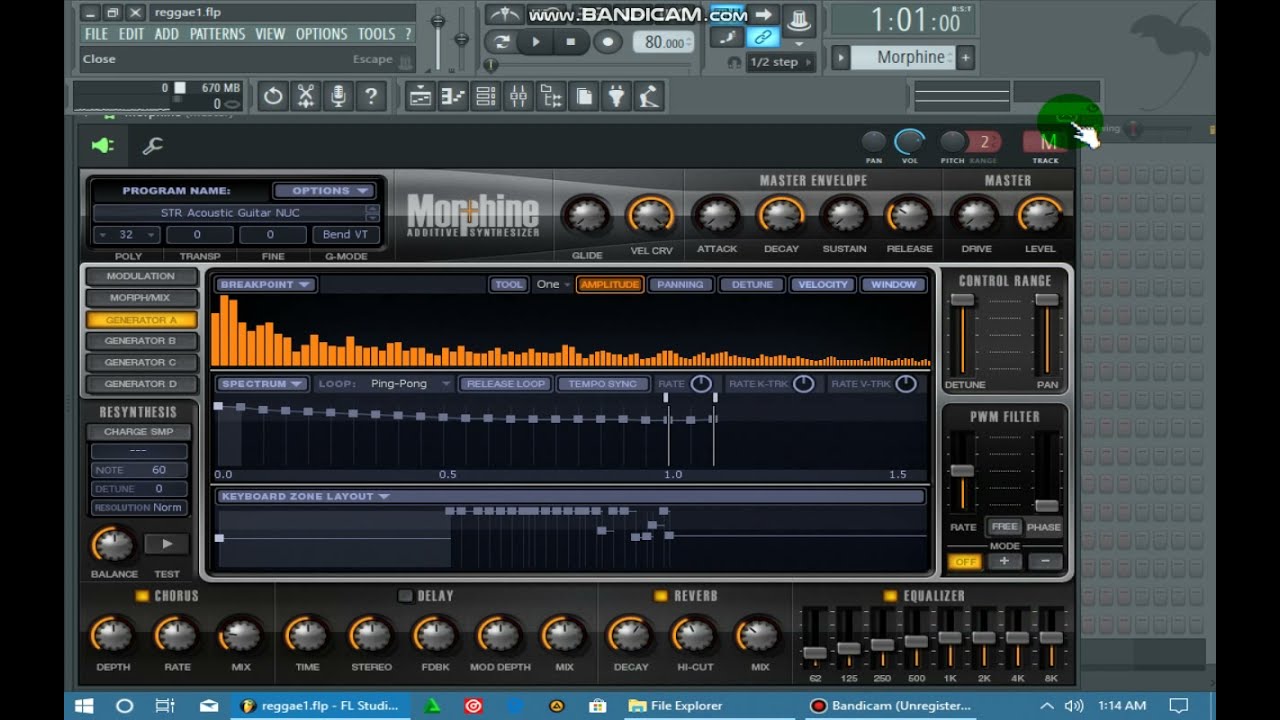The height and width of the screenshot is (720, 1280).
Task: Toggle the Reverb effect LED
Action: click(x=660, y=596)
